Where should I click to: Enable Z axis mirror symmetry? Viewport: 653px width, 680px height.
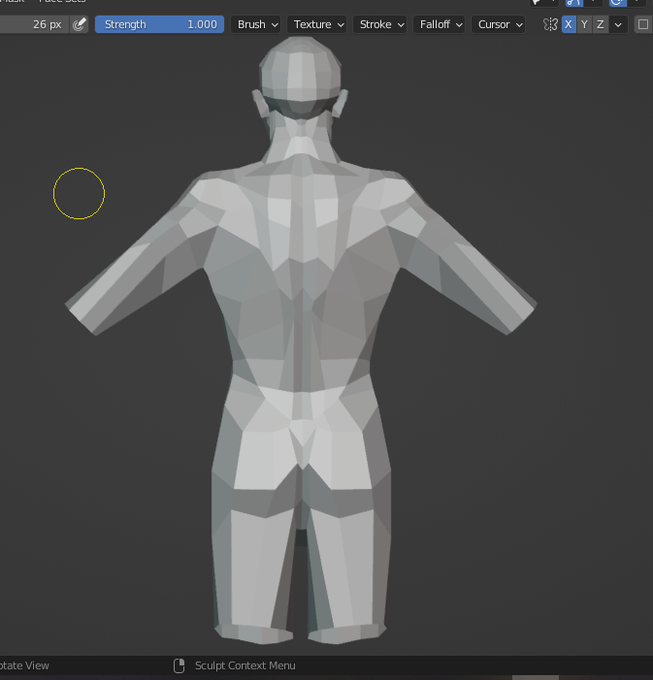pos(600,24)
